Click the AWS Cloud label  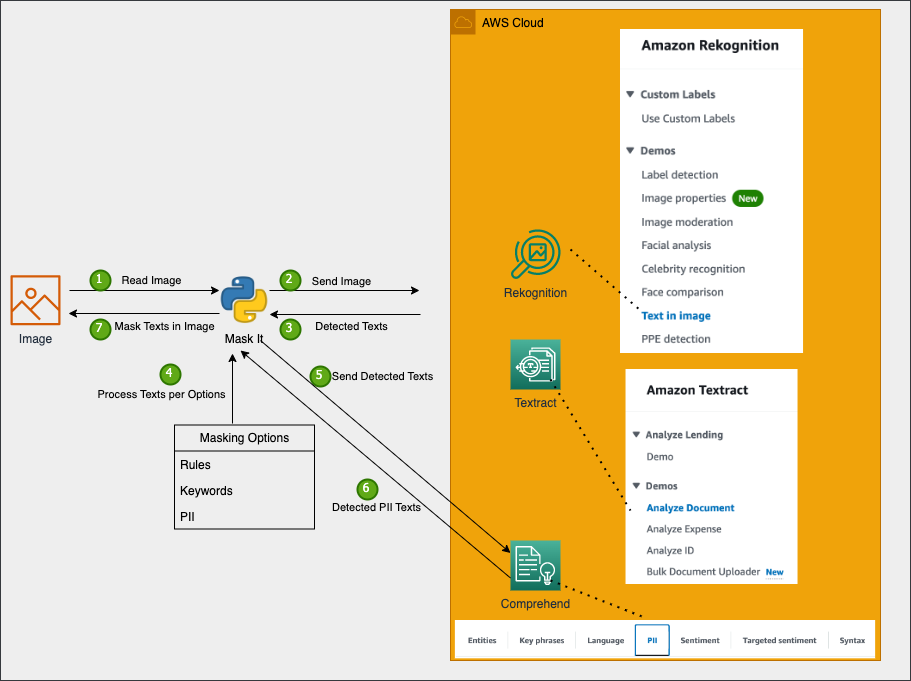pyautogui.click(x=512, y=23)
